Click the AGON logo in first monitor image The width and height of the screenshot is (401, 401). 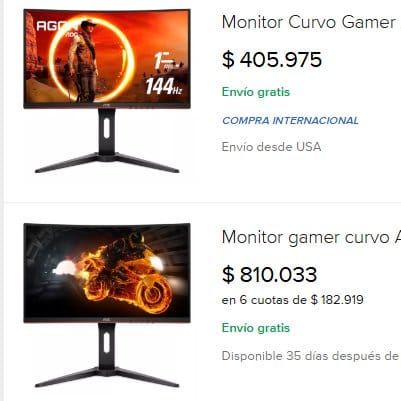click(57, 26)
